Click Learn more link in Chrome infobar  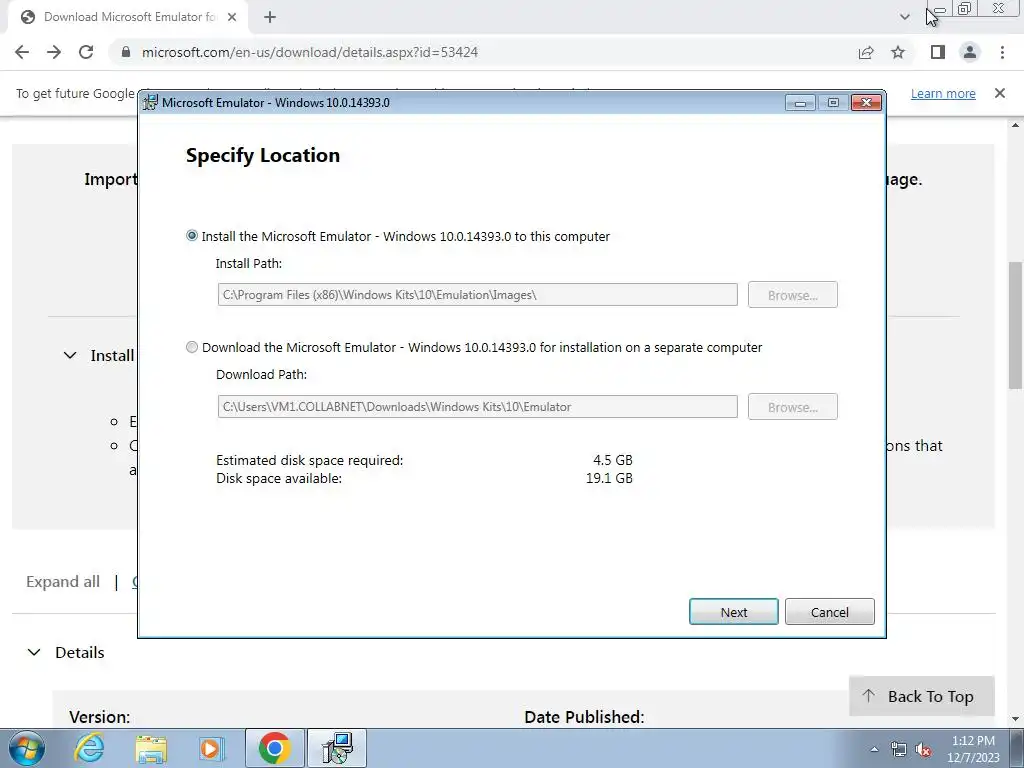943,93
